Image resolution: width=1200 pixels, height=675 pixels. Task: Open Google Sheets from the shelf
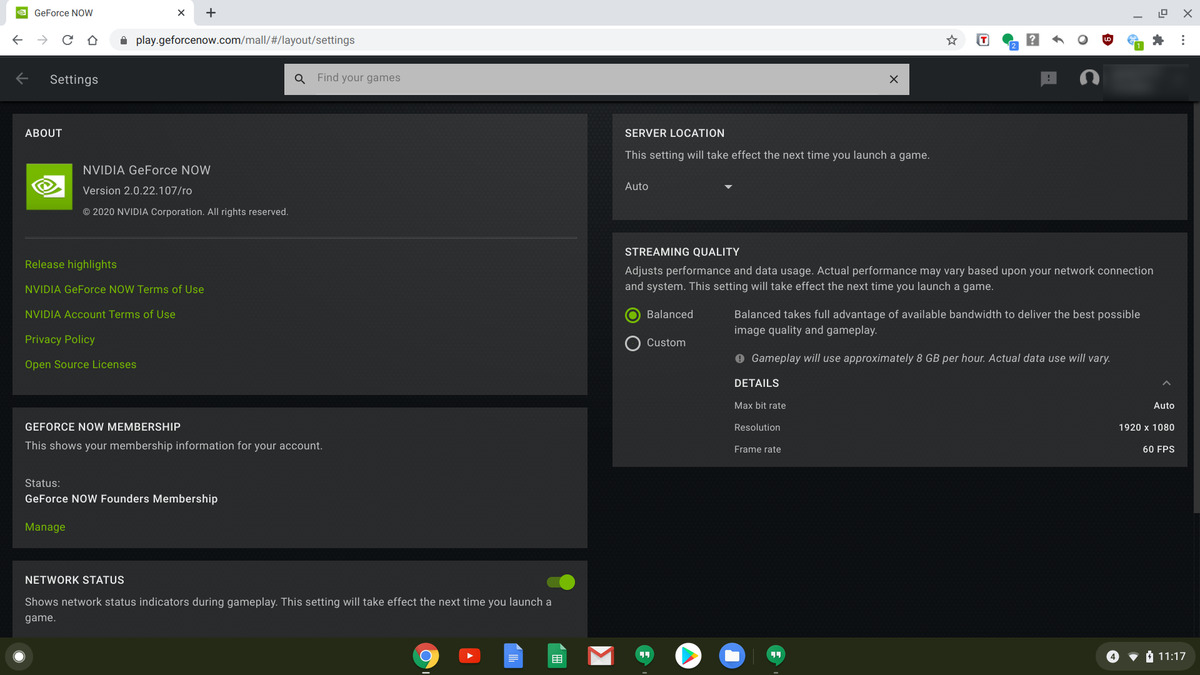[557, 656]
